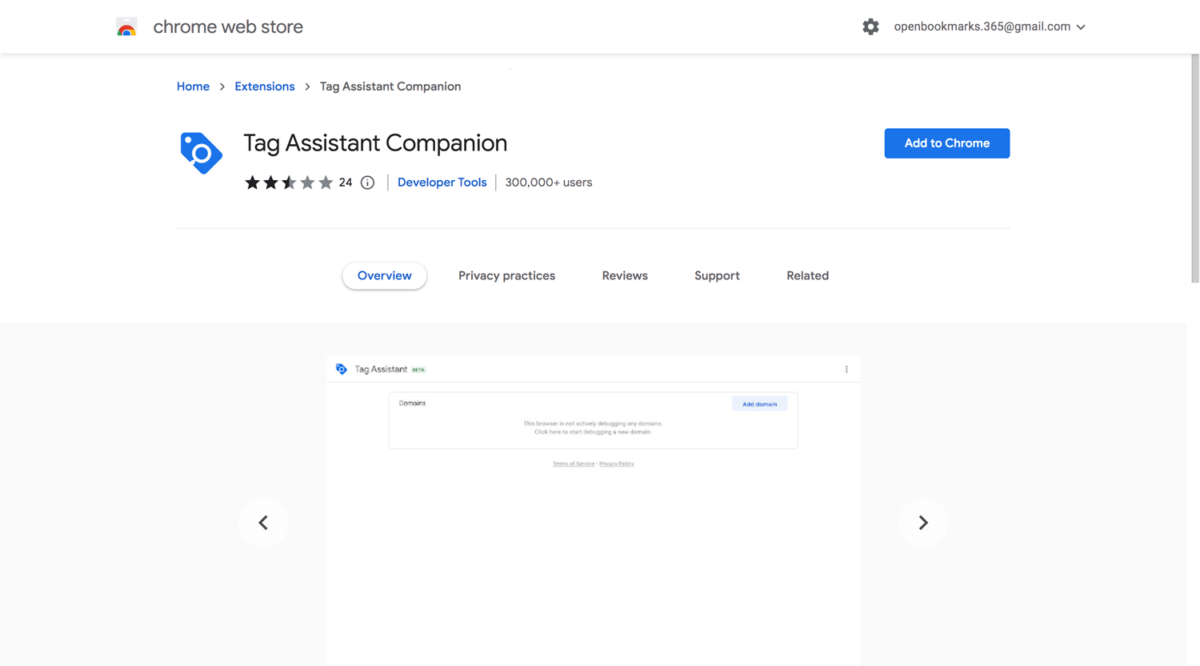The image size is (1200, 666).
Task: Select the Overview tab
Action: pyautogui.click(x=385, y=276)
